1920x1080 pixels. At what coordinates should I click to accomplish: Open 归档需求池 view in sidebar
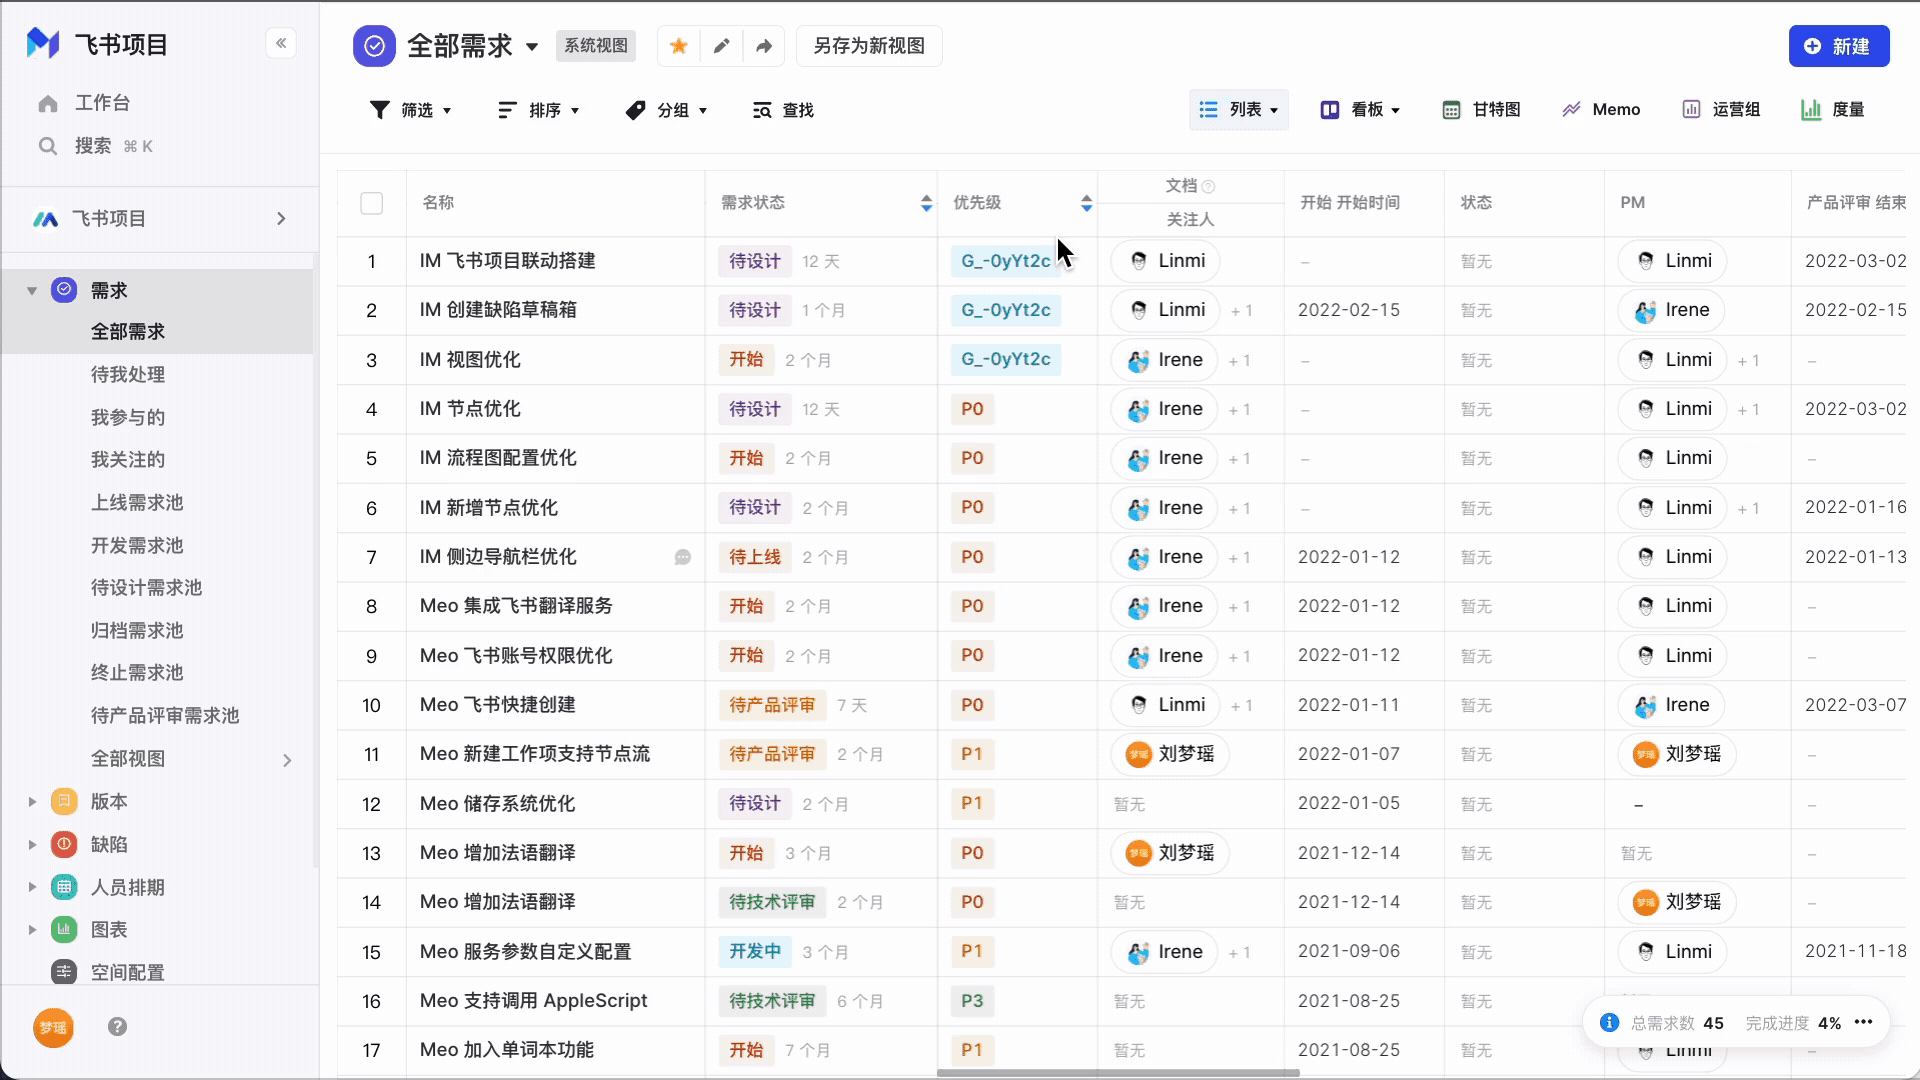point(137,631)
